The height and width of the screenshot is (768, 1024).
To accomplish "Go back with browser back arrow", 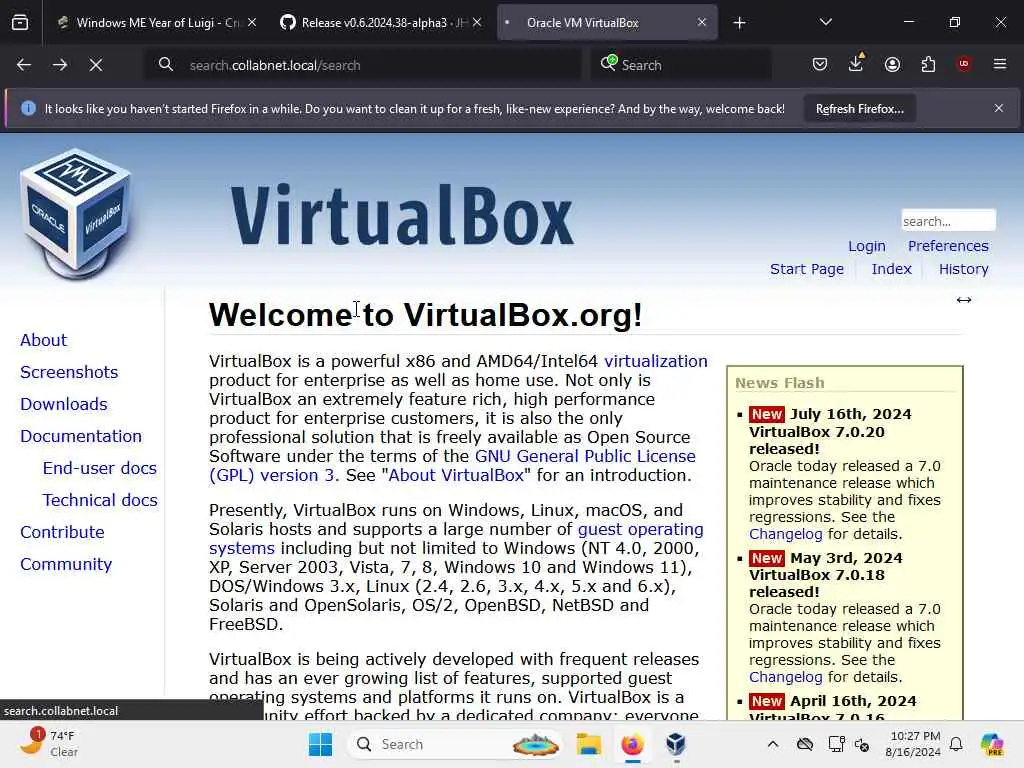I will click(x=24, y=65).
